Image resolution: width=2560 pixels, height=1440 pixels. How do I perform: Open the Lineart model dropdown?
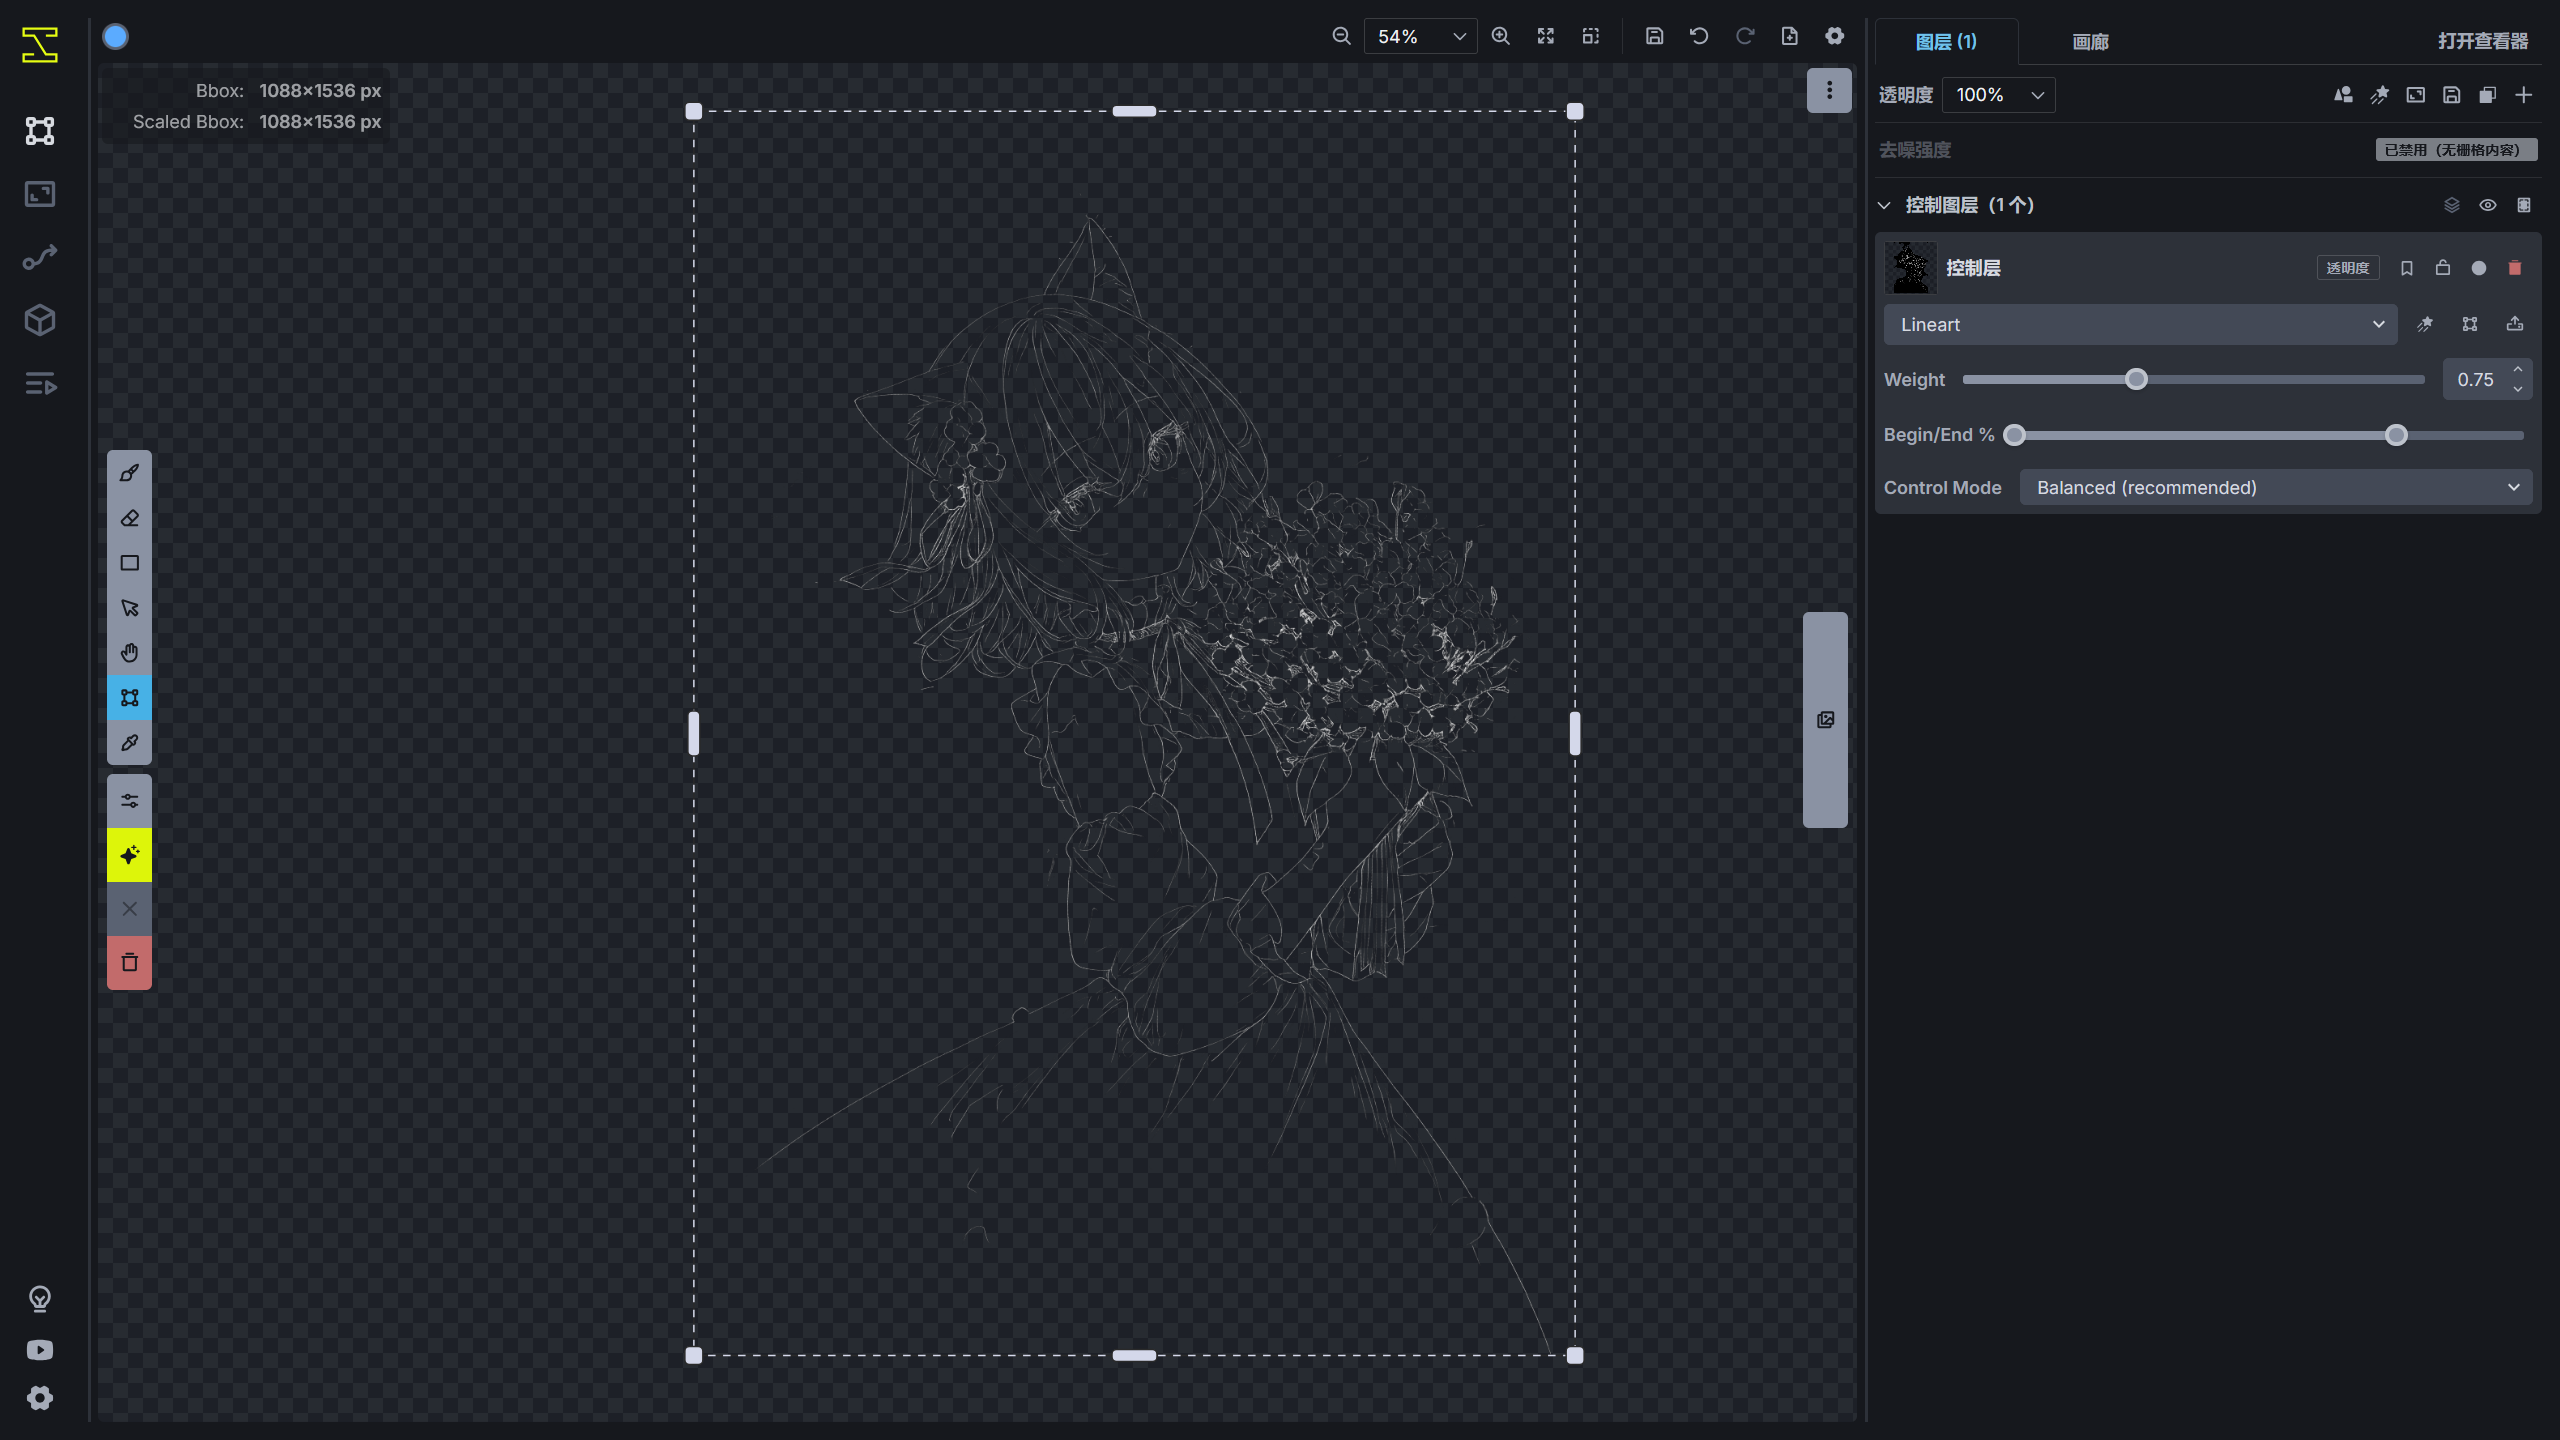tap(2140, 325)
